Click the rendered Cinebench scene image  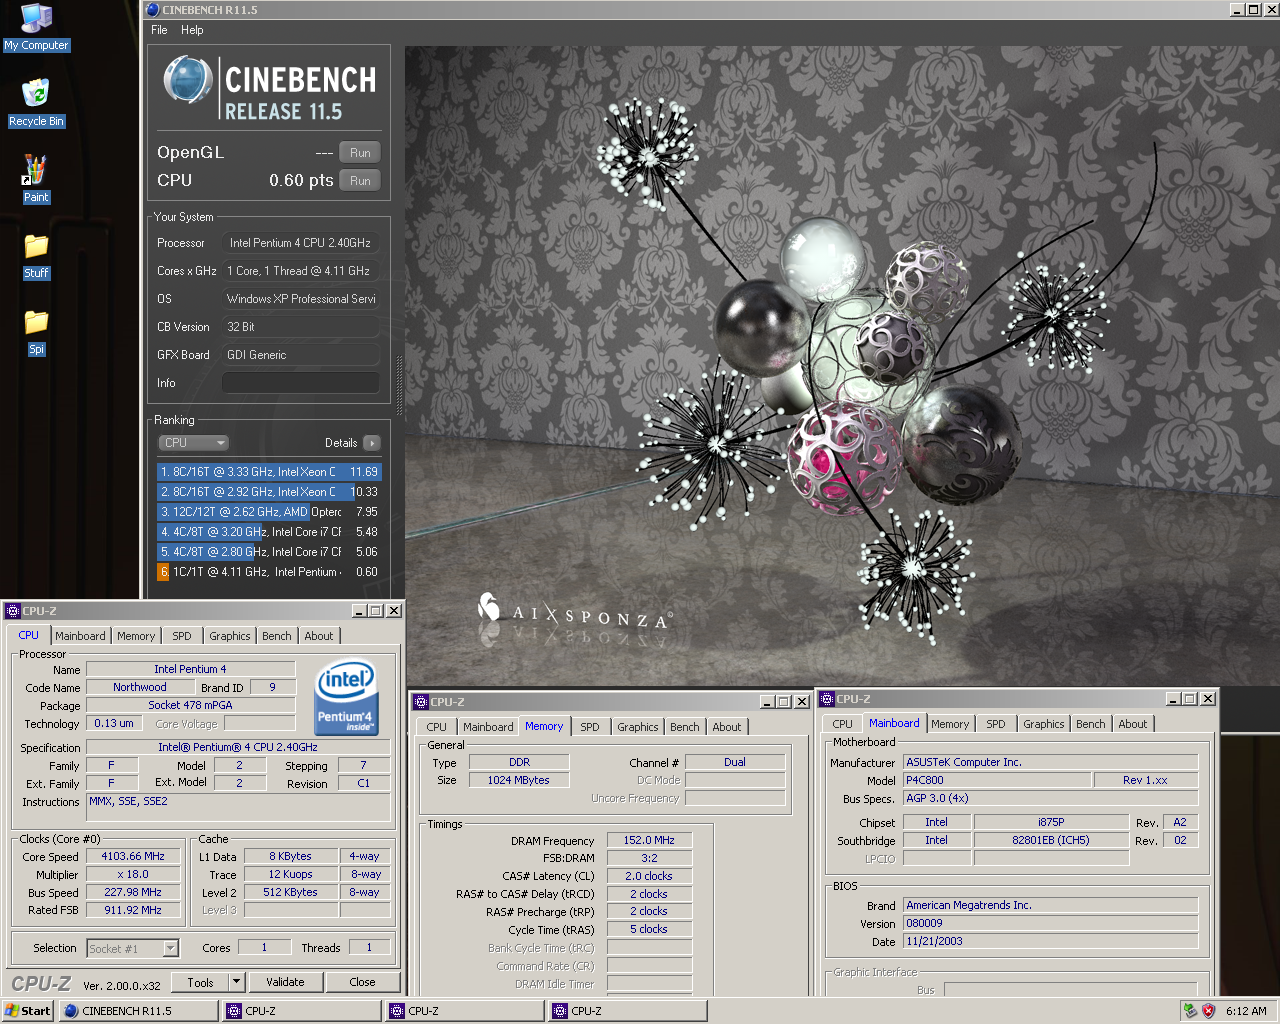842,365
